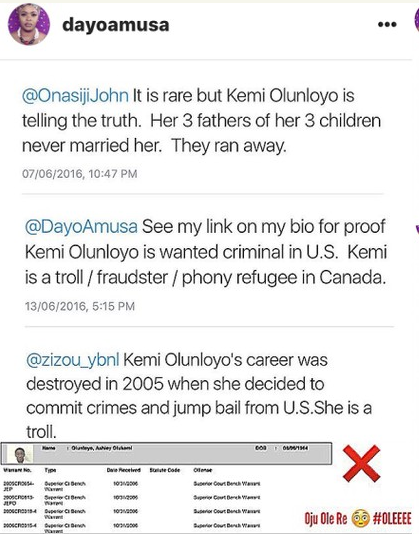Click the flushed face emoji
The image size is (419, 534).
click(360, 518)
